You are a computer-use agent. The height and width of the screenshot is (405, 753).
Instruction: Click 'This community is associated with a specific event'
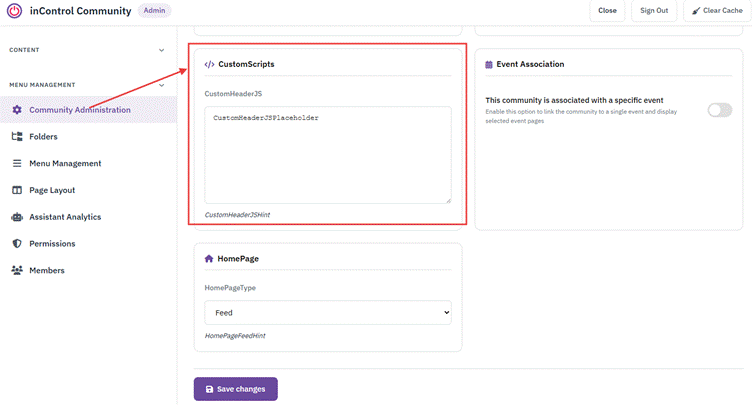(x=574, y=100)
